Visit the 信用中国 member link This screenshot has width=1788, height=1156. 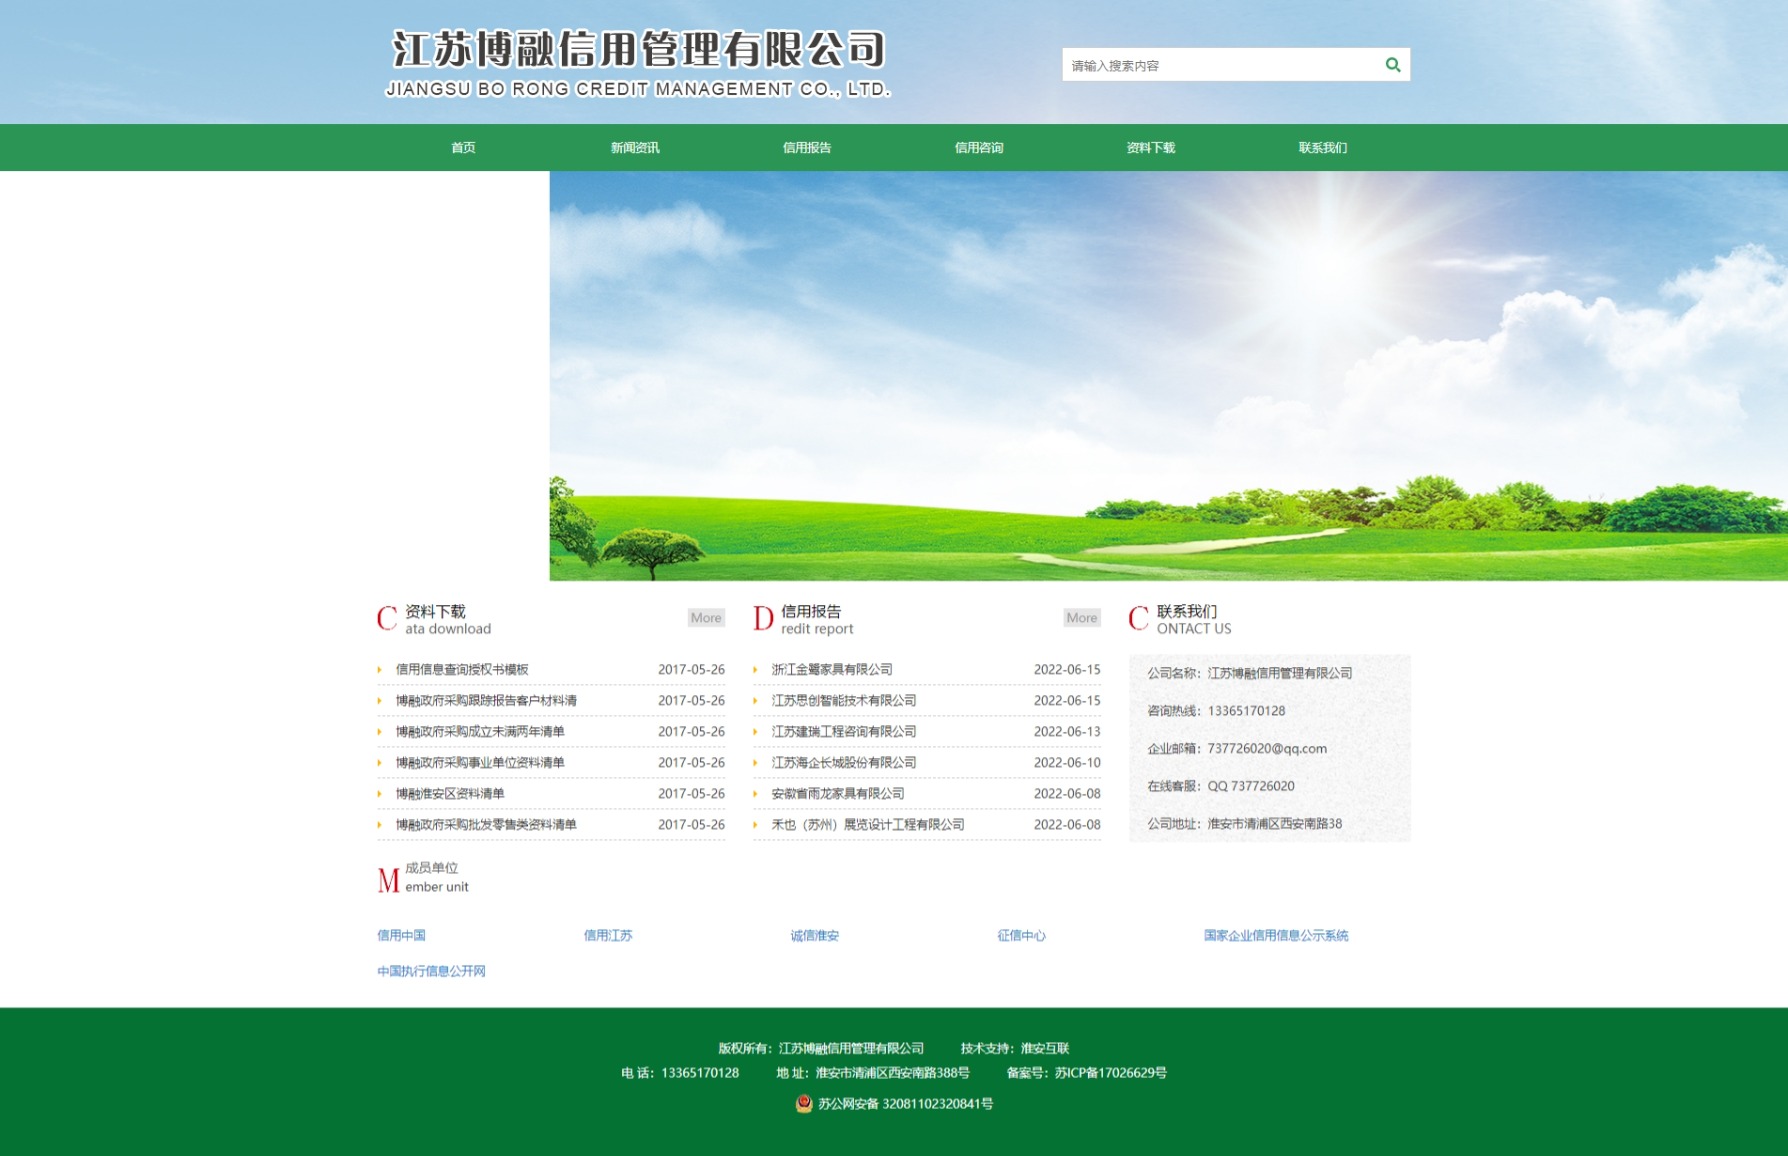pos(401,936)
